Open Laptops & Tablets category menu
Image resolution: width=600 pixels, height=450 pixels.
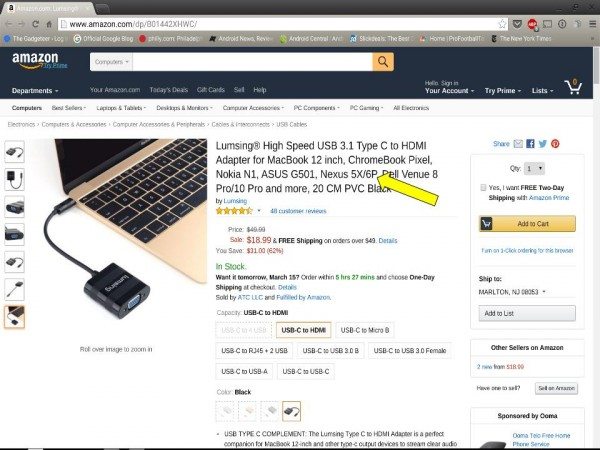click(x=121, y=108)
